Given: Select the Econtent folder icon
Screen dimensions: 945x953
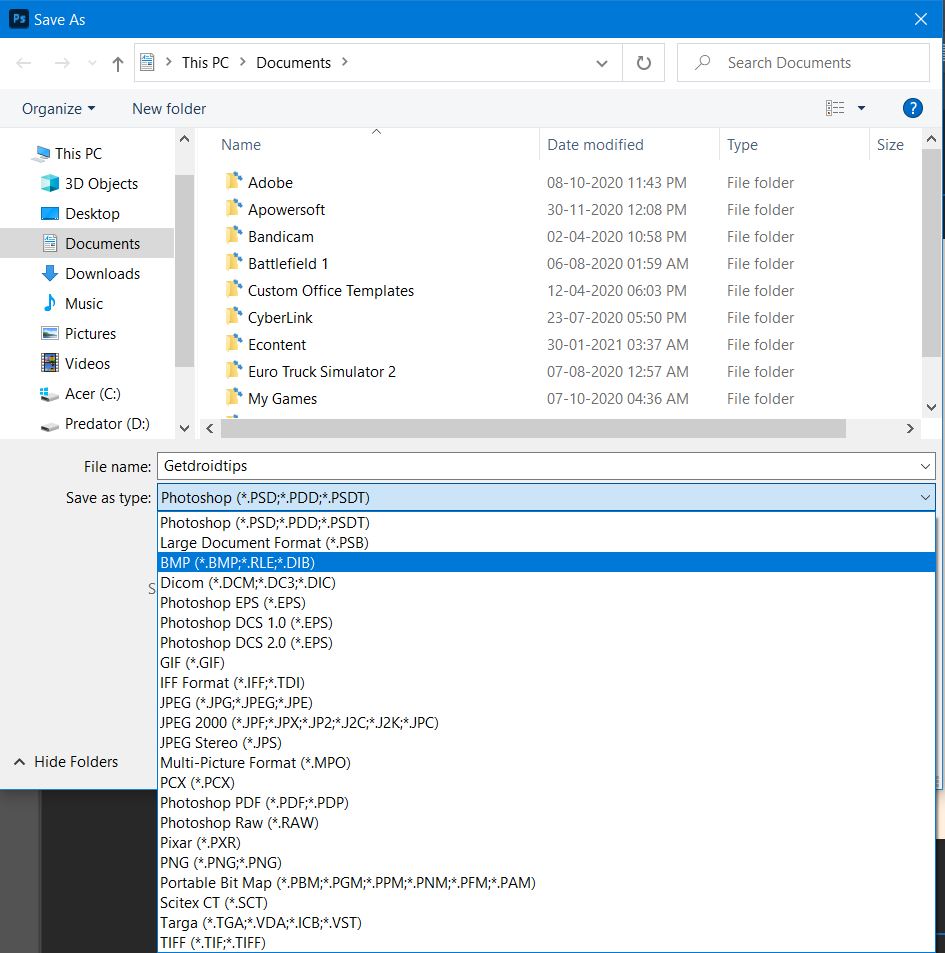Looking at the screenshot, I should (234, 343).
